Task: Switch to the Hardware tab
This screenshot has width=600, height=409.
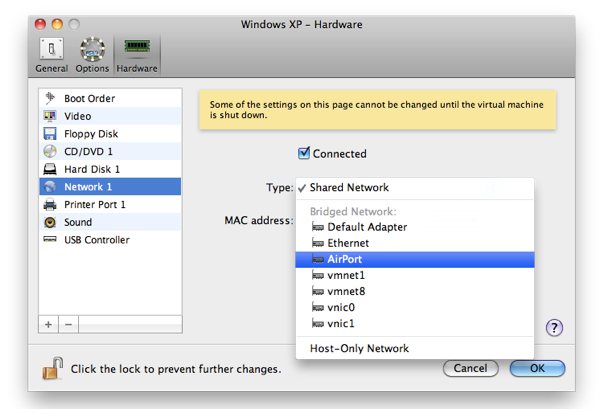Action: (136, 54)
